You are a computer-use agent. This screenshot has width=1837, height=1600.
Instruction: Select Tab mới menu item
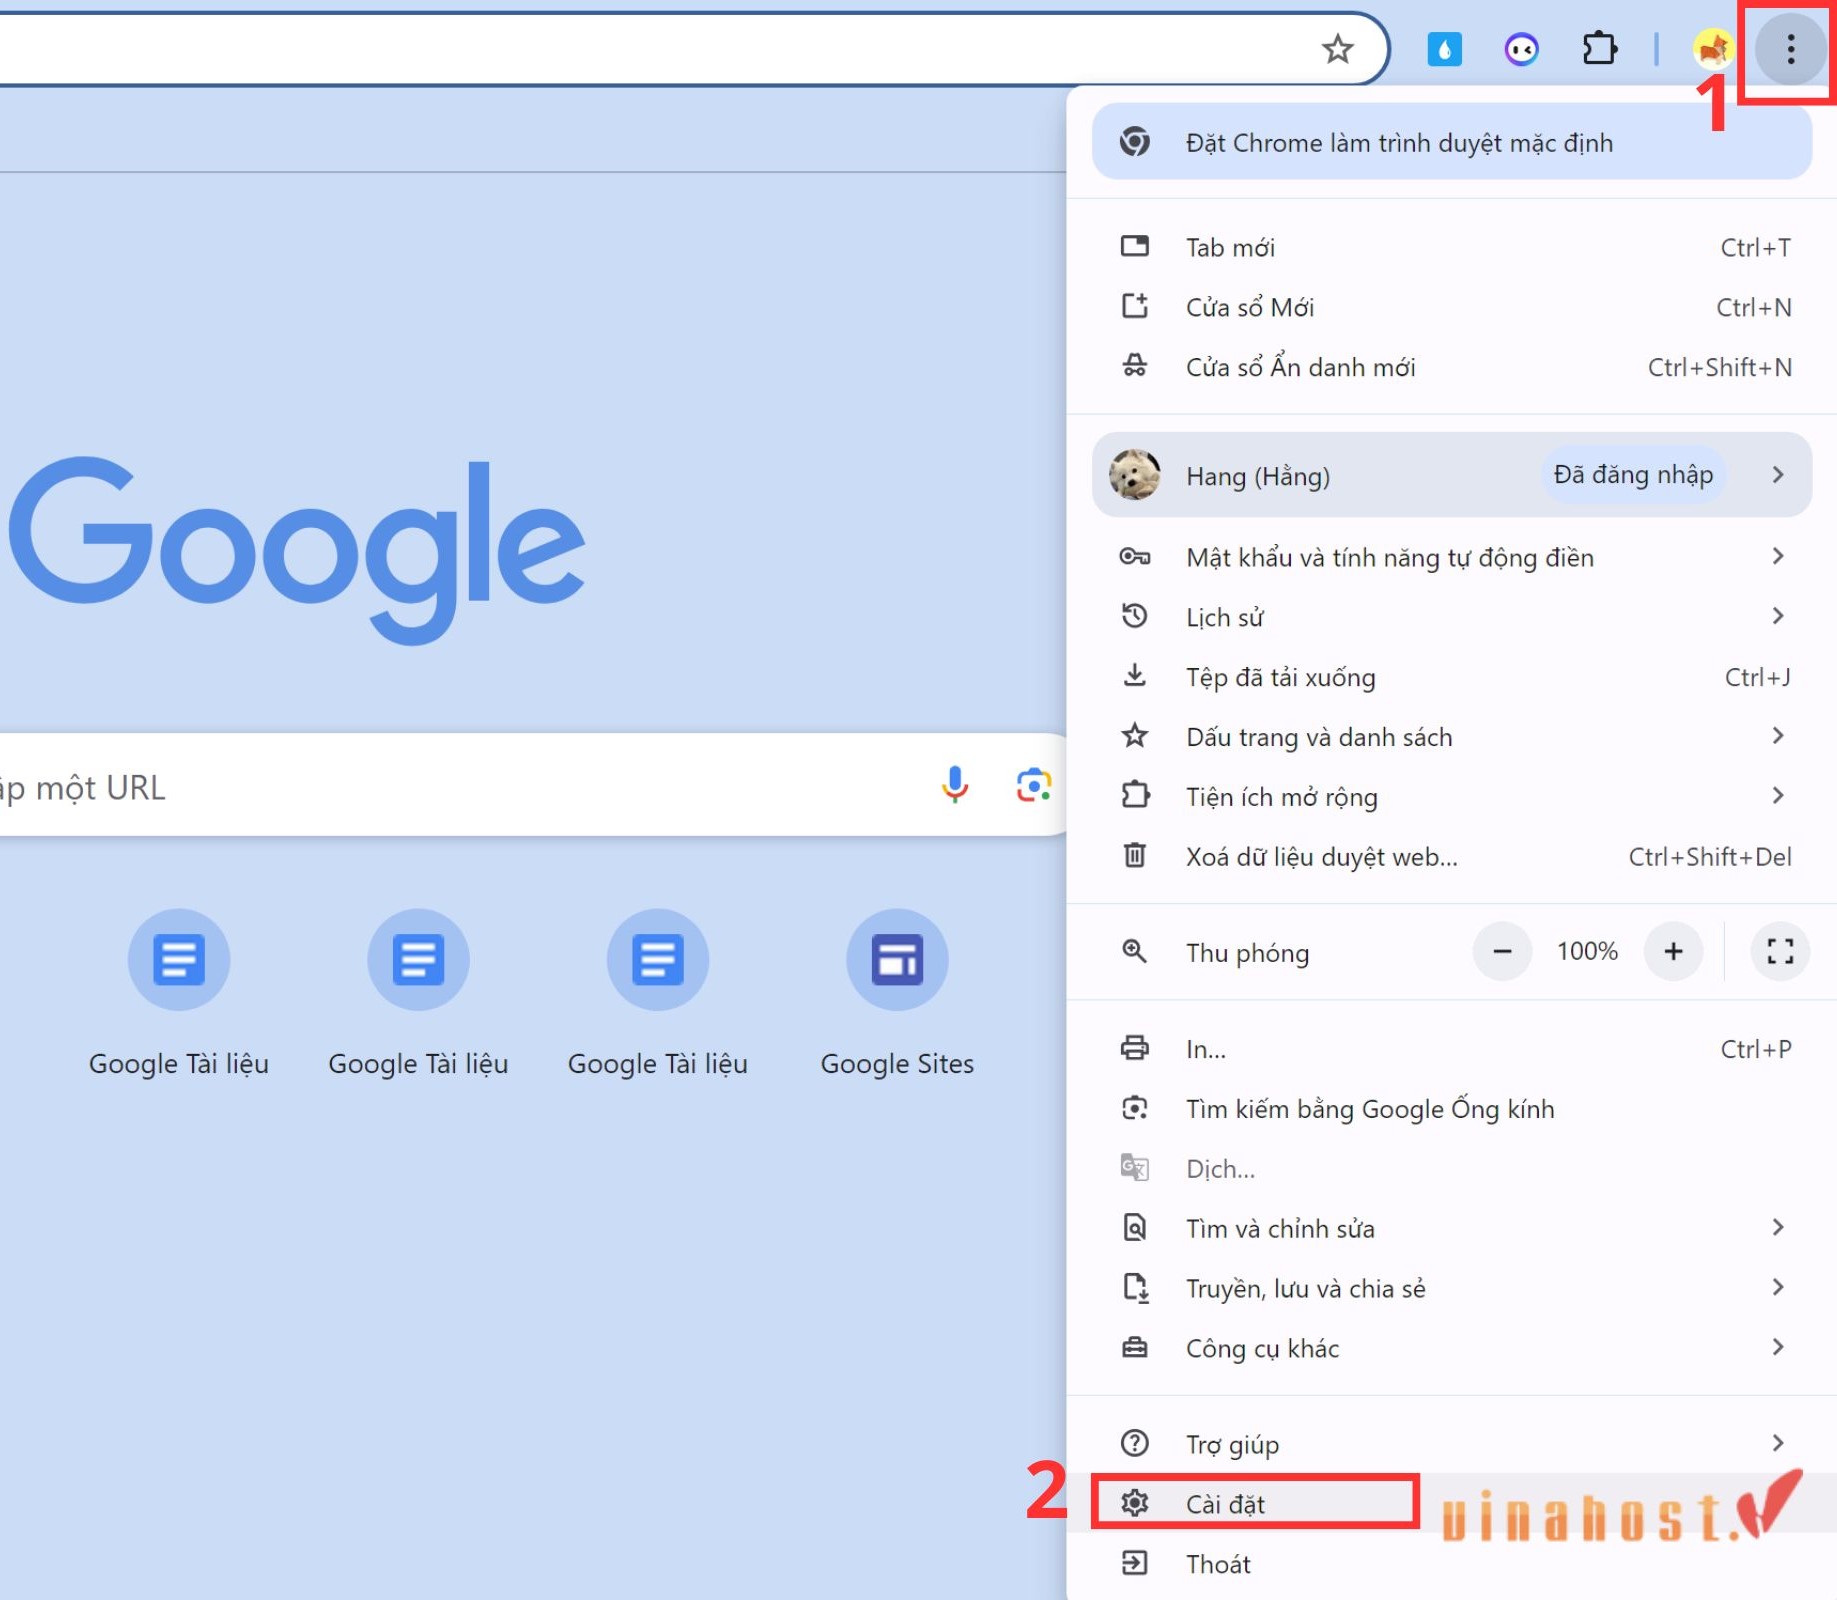pos(1452,247)
